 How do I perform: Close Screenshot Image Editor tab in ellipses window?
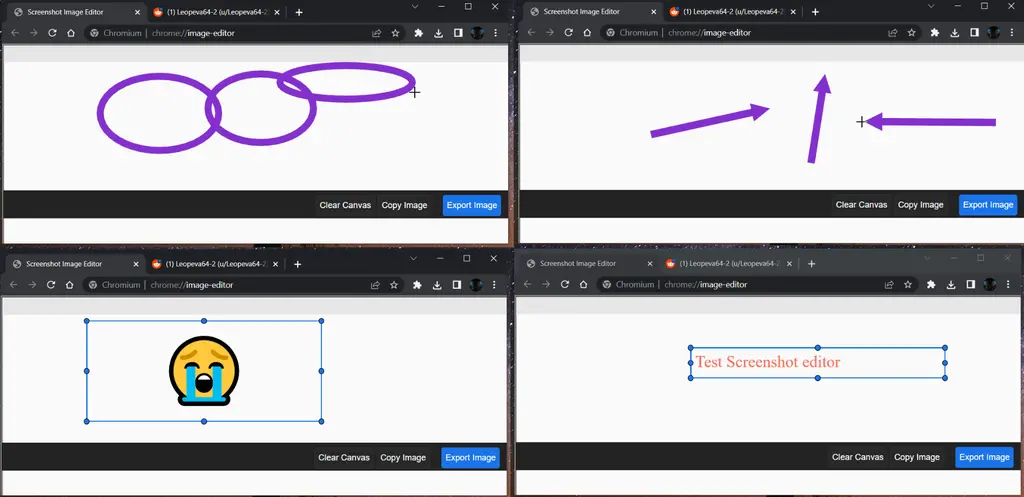point(137,12)
